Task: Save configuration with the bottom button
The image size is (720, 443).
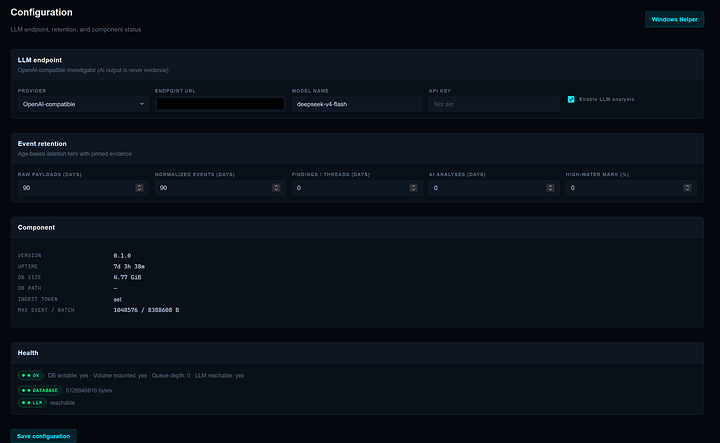Action: [x=43, y=436]
